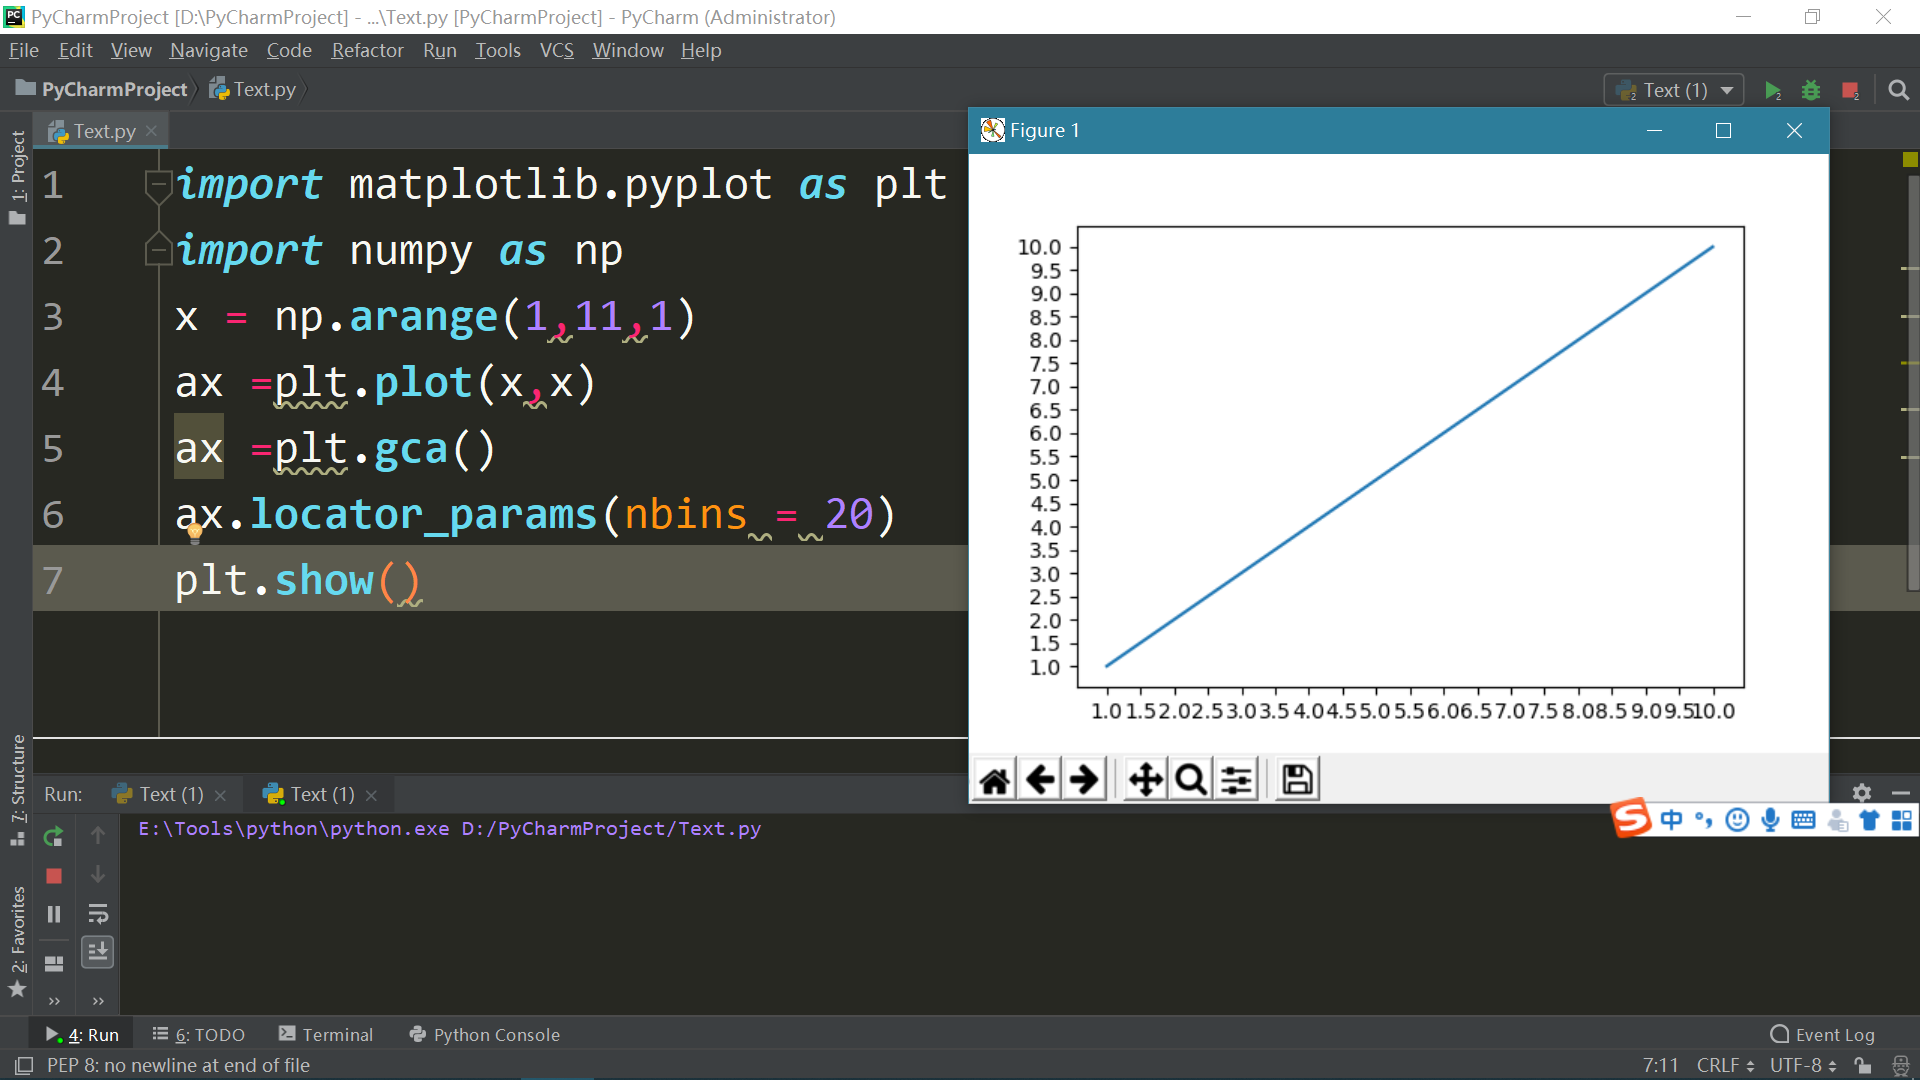Click the Sogou input method S icon
The height and width of the screenshot is (1080, 1920).
pos(1630,819)
